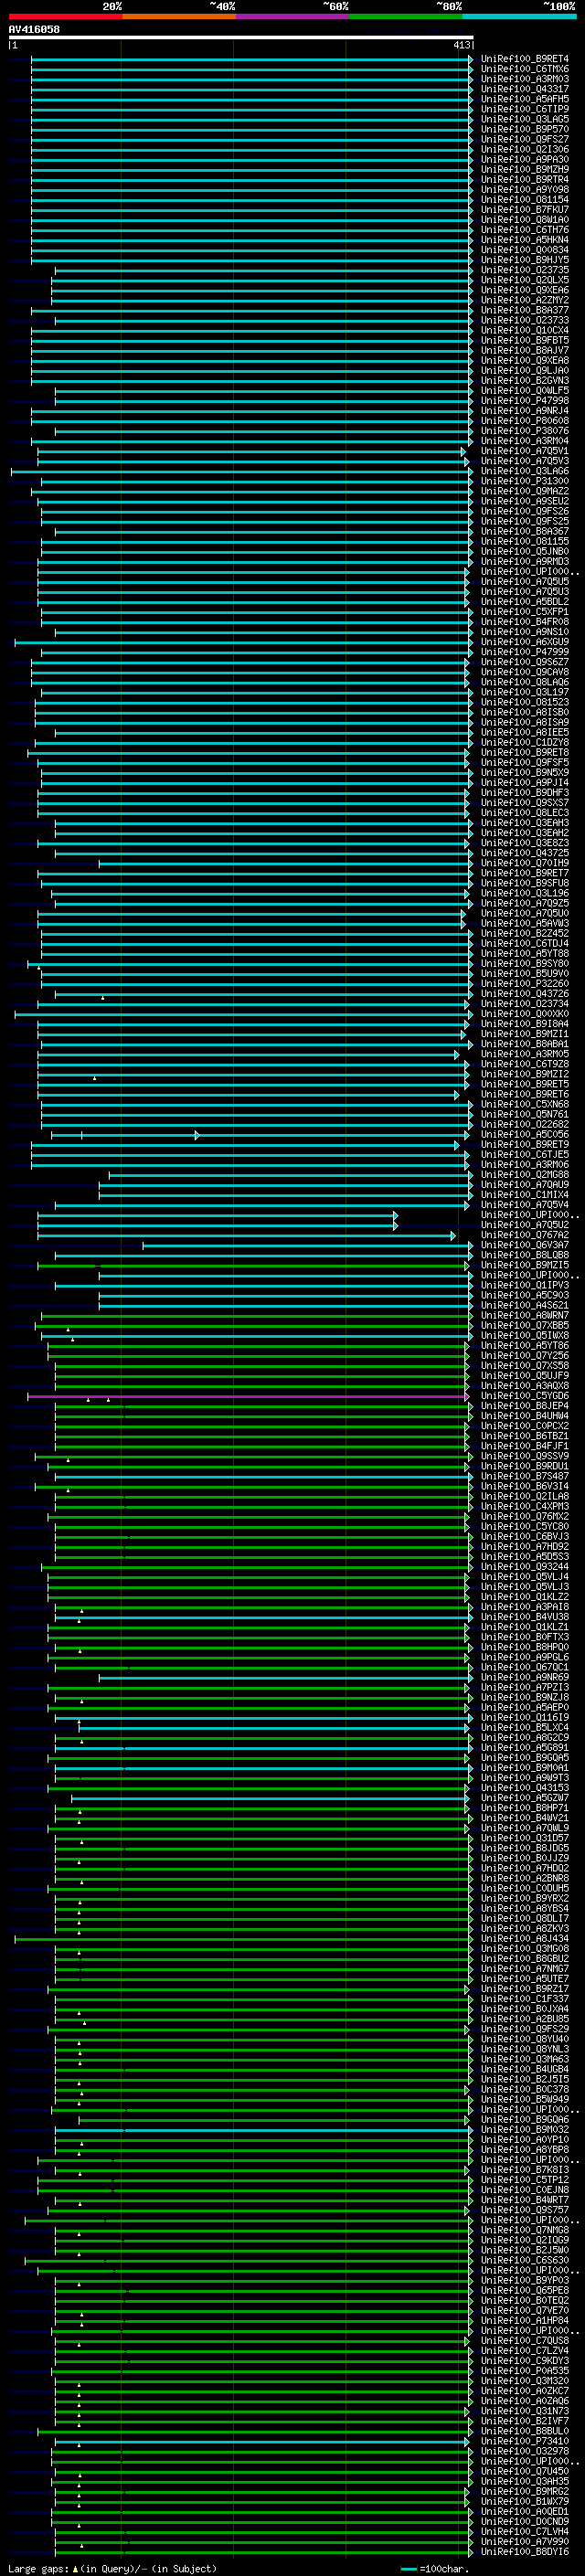Click the purple alignment bar for C5YGD6

[248, 1396]
